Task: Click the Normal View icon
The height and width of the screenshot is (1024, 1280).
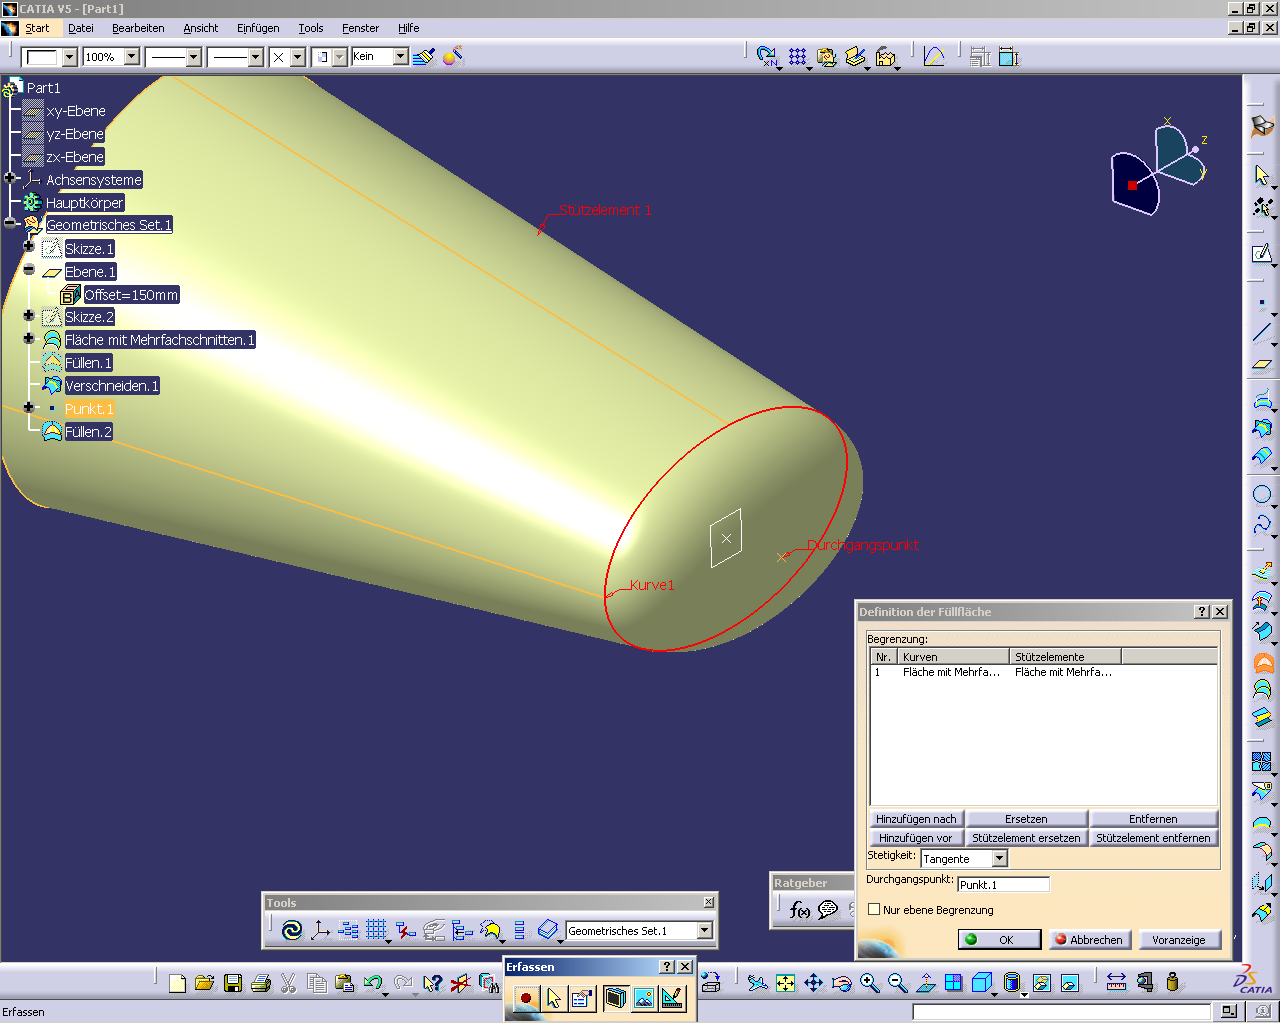Action: pyautogui.click(x=926, y=983)
